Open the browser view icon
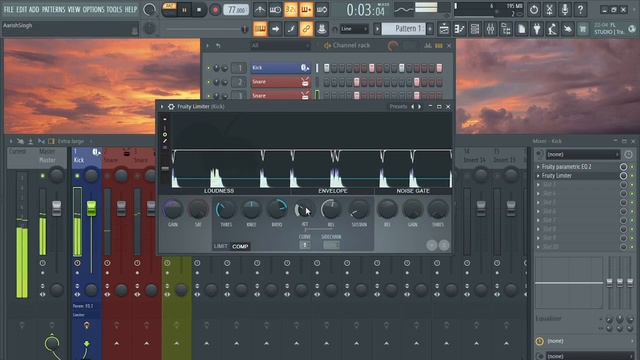The image size is (640, 360). click(x=506, y=29)
